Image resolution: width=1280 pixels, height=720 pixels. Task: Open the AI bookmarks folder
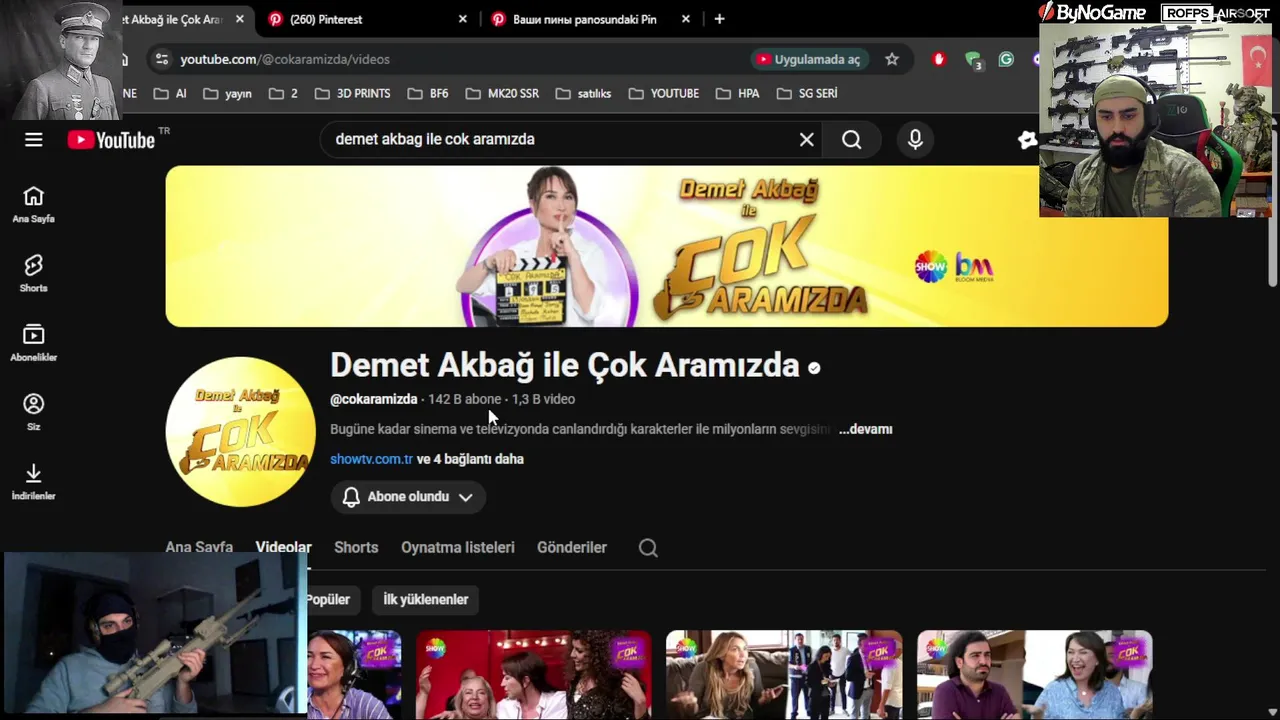169,93
